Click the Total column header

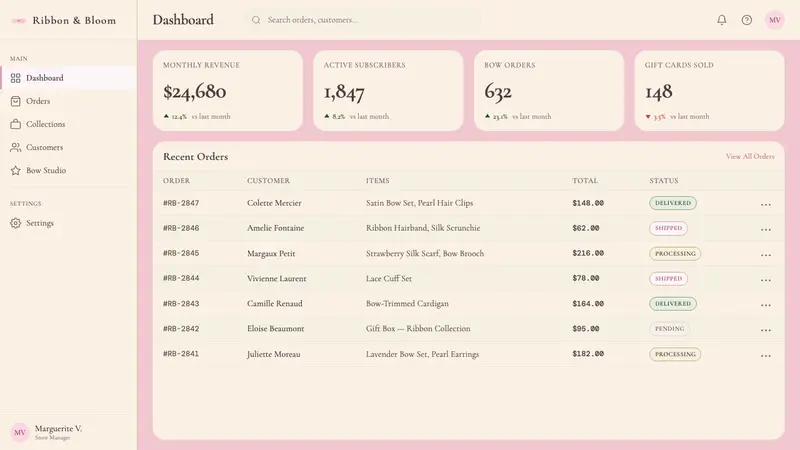(x=585, y=181)
